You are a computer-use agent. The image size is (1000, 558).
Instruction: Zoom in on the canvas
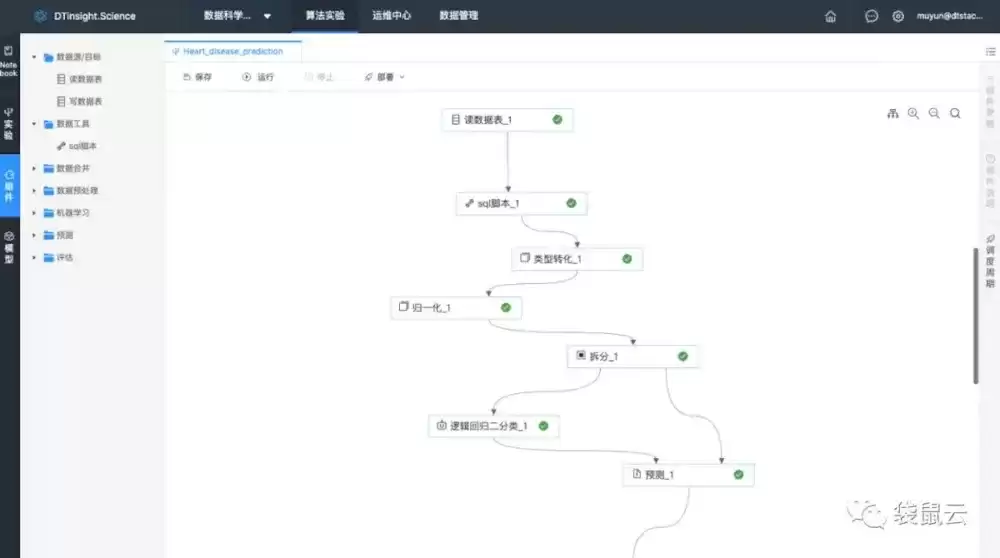click(913, 114)
